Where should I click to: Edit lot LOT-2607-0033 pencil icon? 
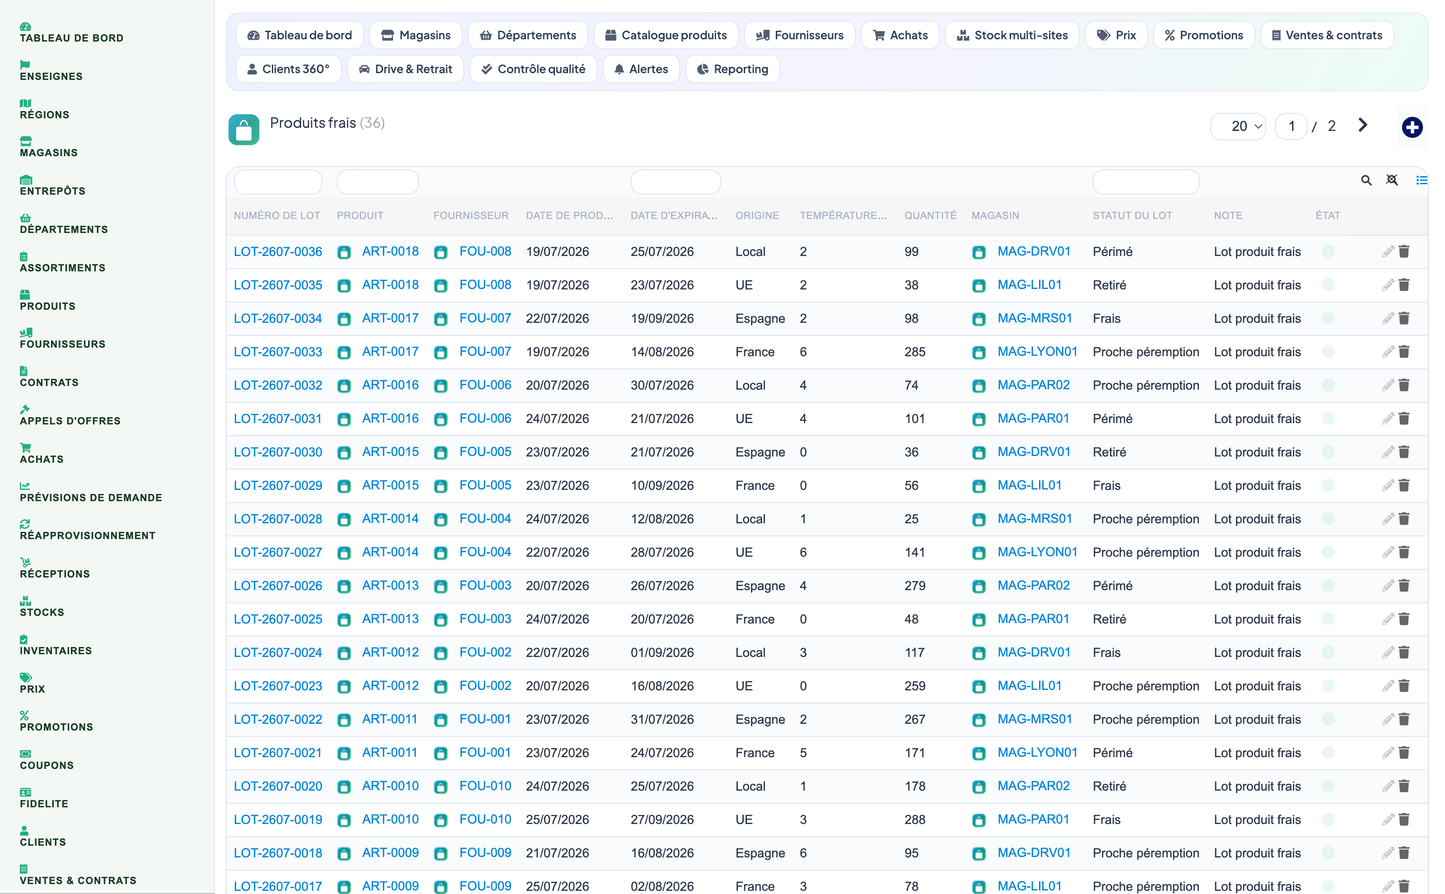[x=1388, y=352]
